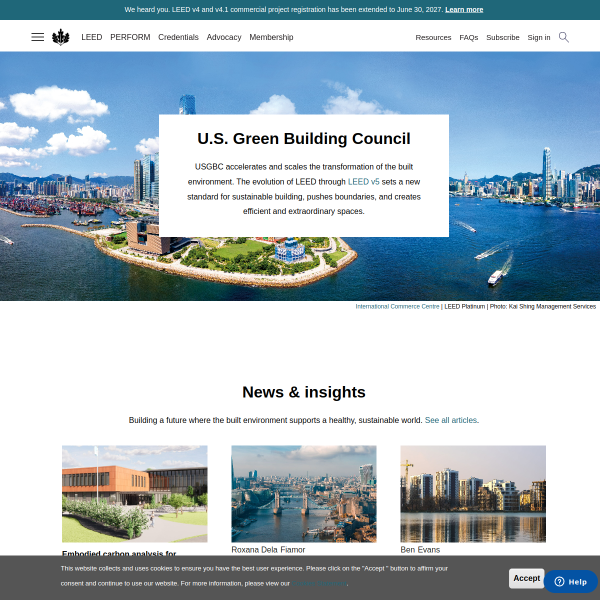Open the FAQs link
Viewport: 600px width, 600px height.
(x=469, y=38)
